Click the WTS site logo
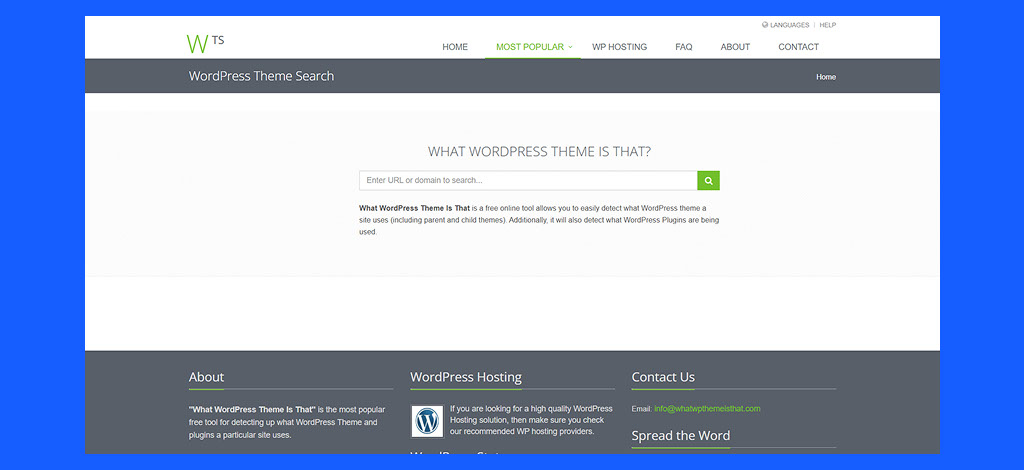Screen dimensions: 1024x470 (x=205, y=43)
